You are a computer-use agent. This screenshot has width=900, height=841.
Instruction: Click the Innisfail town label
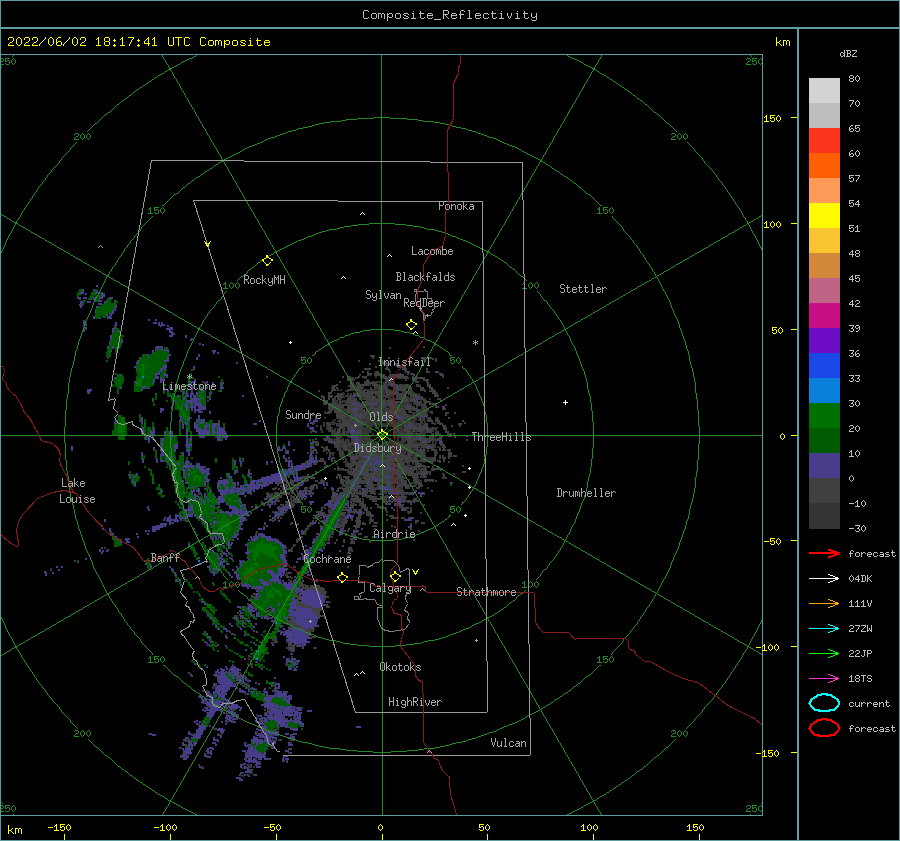(x=404, y=362)
